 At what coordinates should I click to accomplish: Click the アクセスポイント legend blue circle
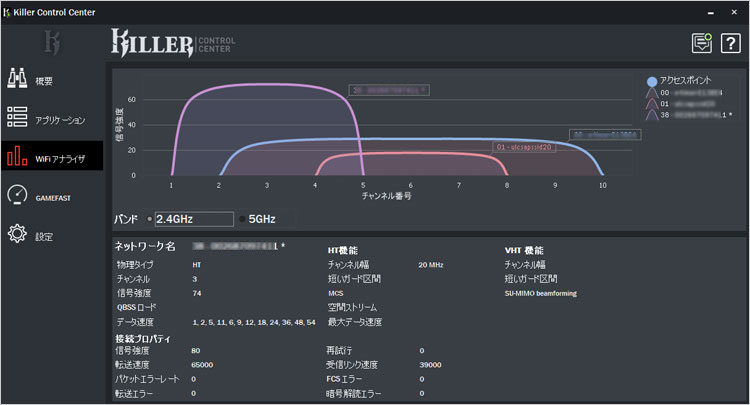click(652, 82)
